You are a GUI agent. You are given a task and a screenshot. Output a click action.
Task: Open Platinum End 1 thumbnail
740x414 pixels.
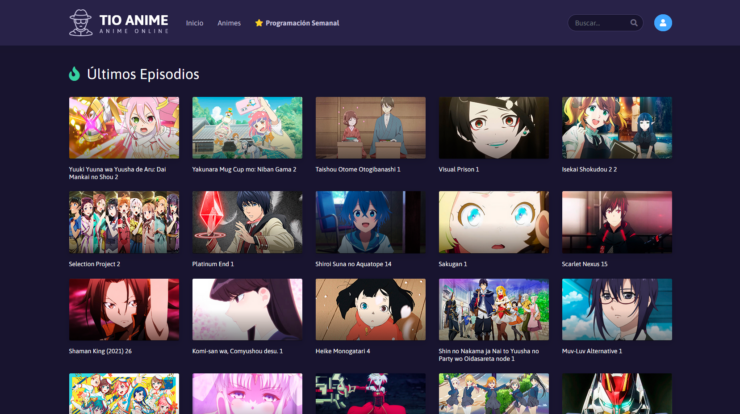point(247,222)
